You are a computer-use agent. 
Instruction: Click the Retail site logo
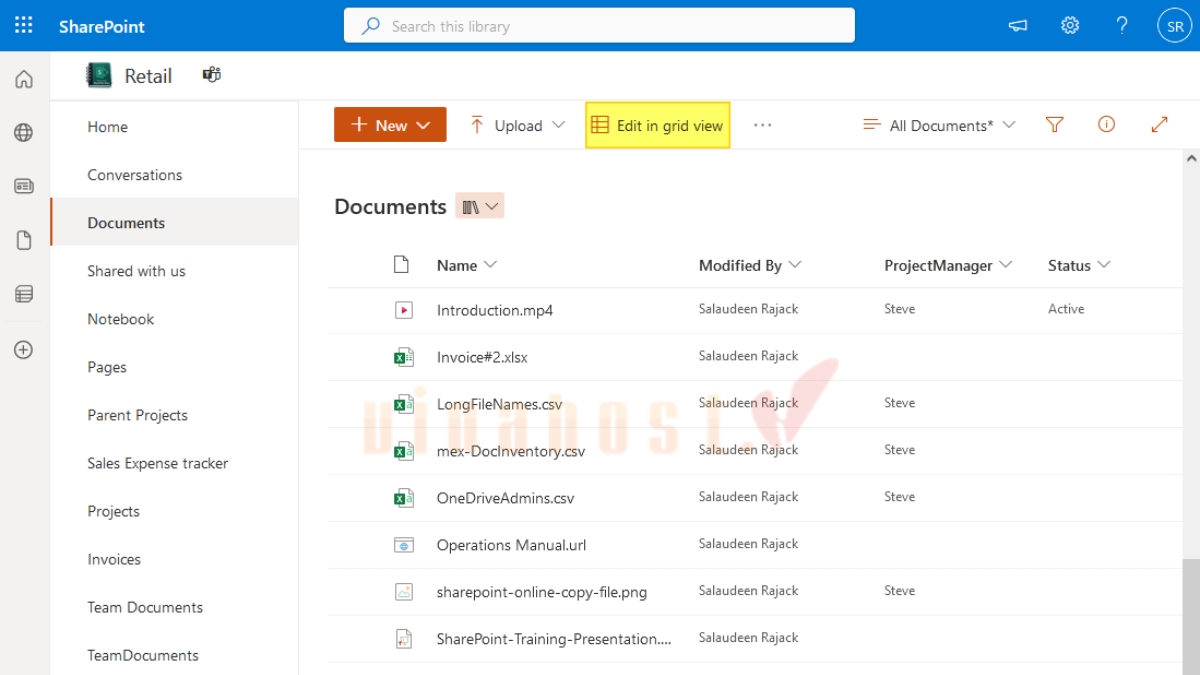click(x=99, y=76)
